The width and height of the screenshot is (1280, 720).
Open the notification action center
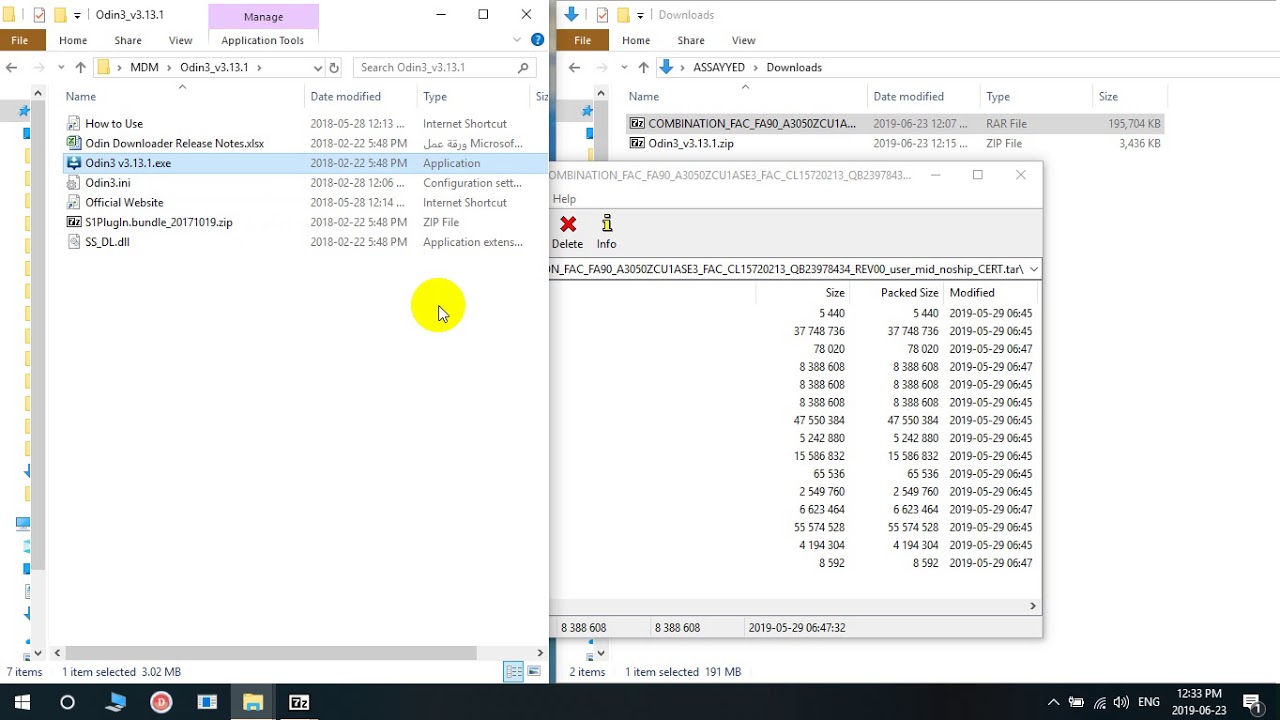coord(1251,702)
